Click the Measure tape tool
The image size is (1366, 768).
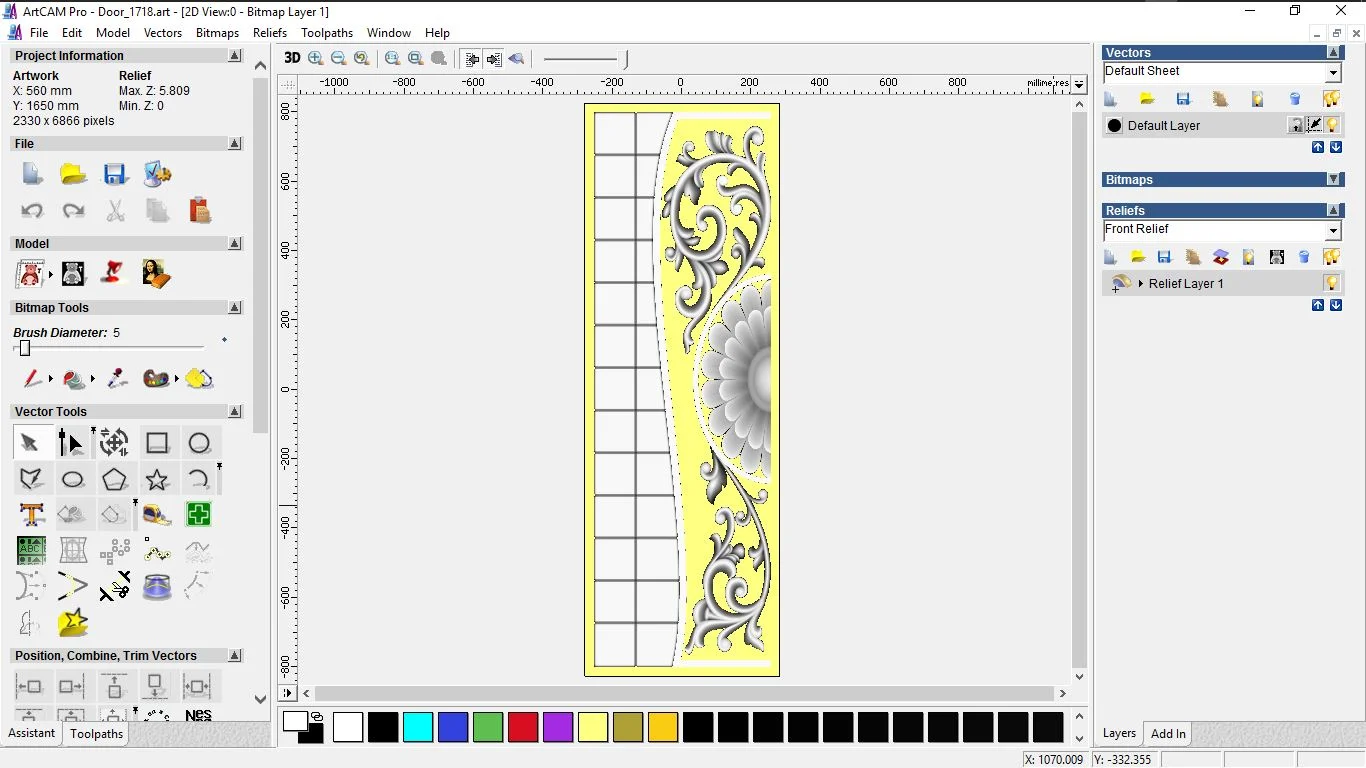point(157,515)
